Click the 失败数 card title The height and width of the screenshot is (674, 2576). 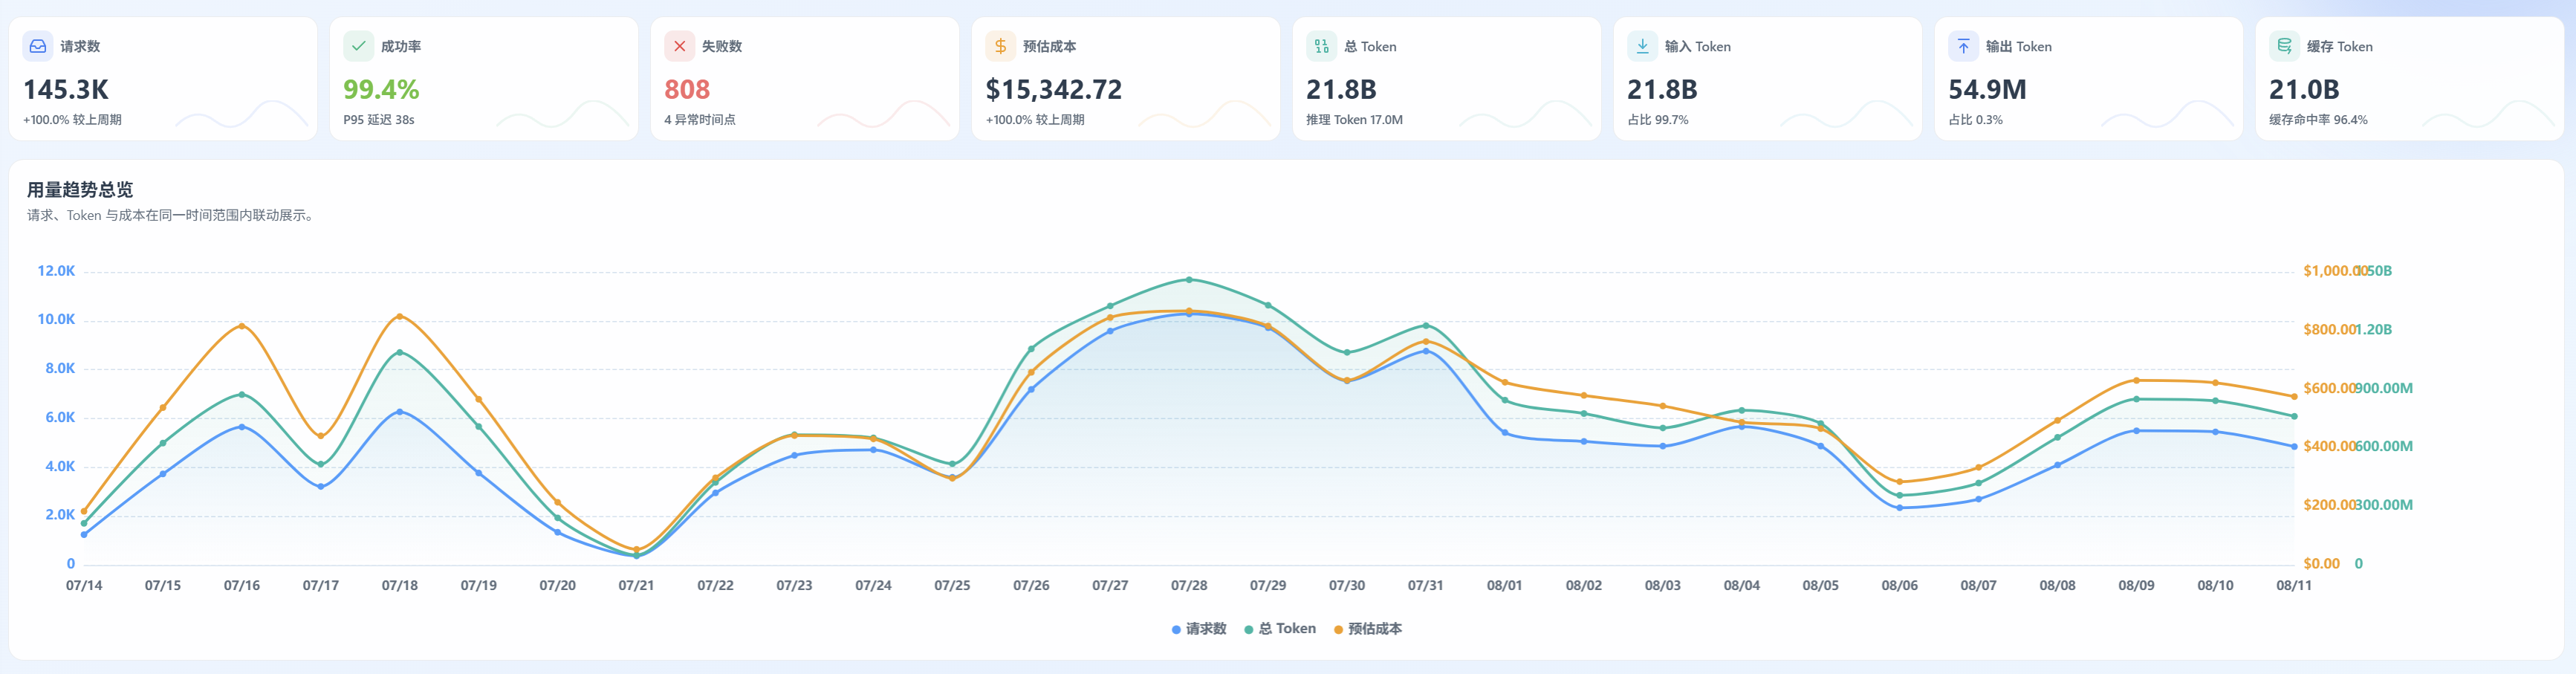point(722,47)
